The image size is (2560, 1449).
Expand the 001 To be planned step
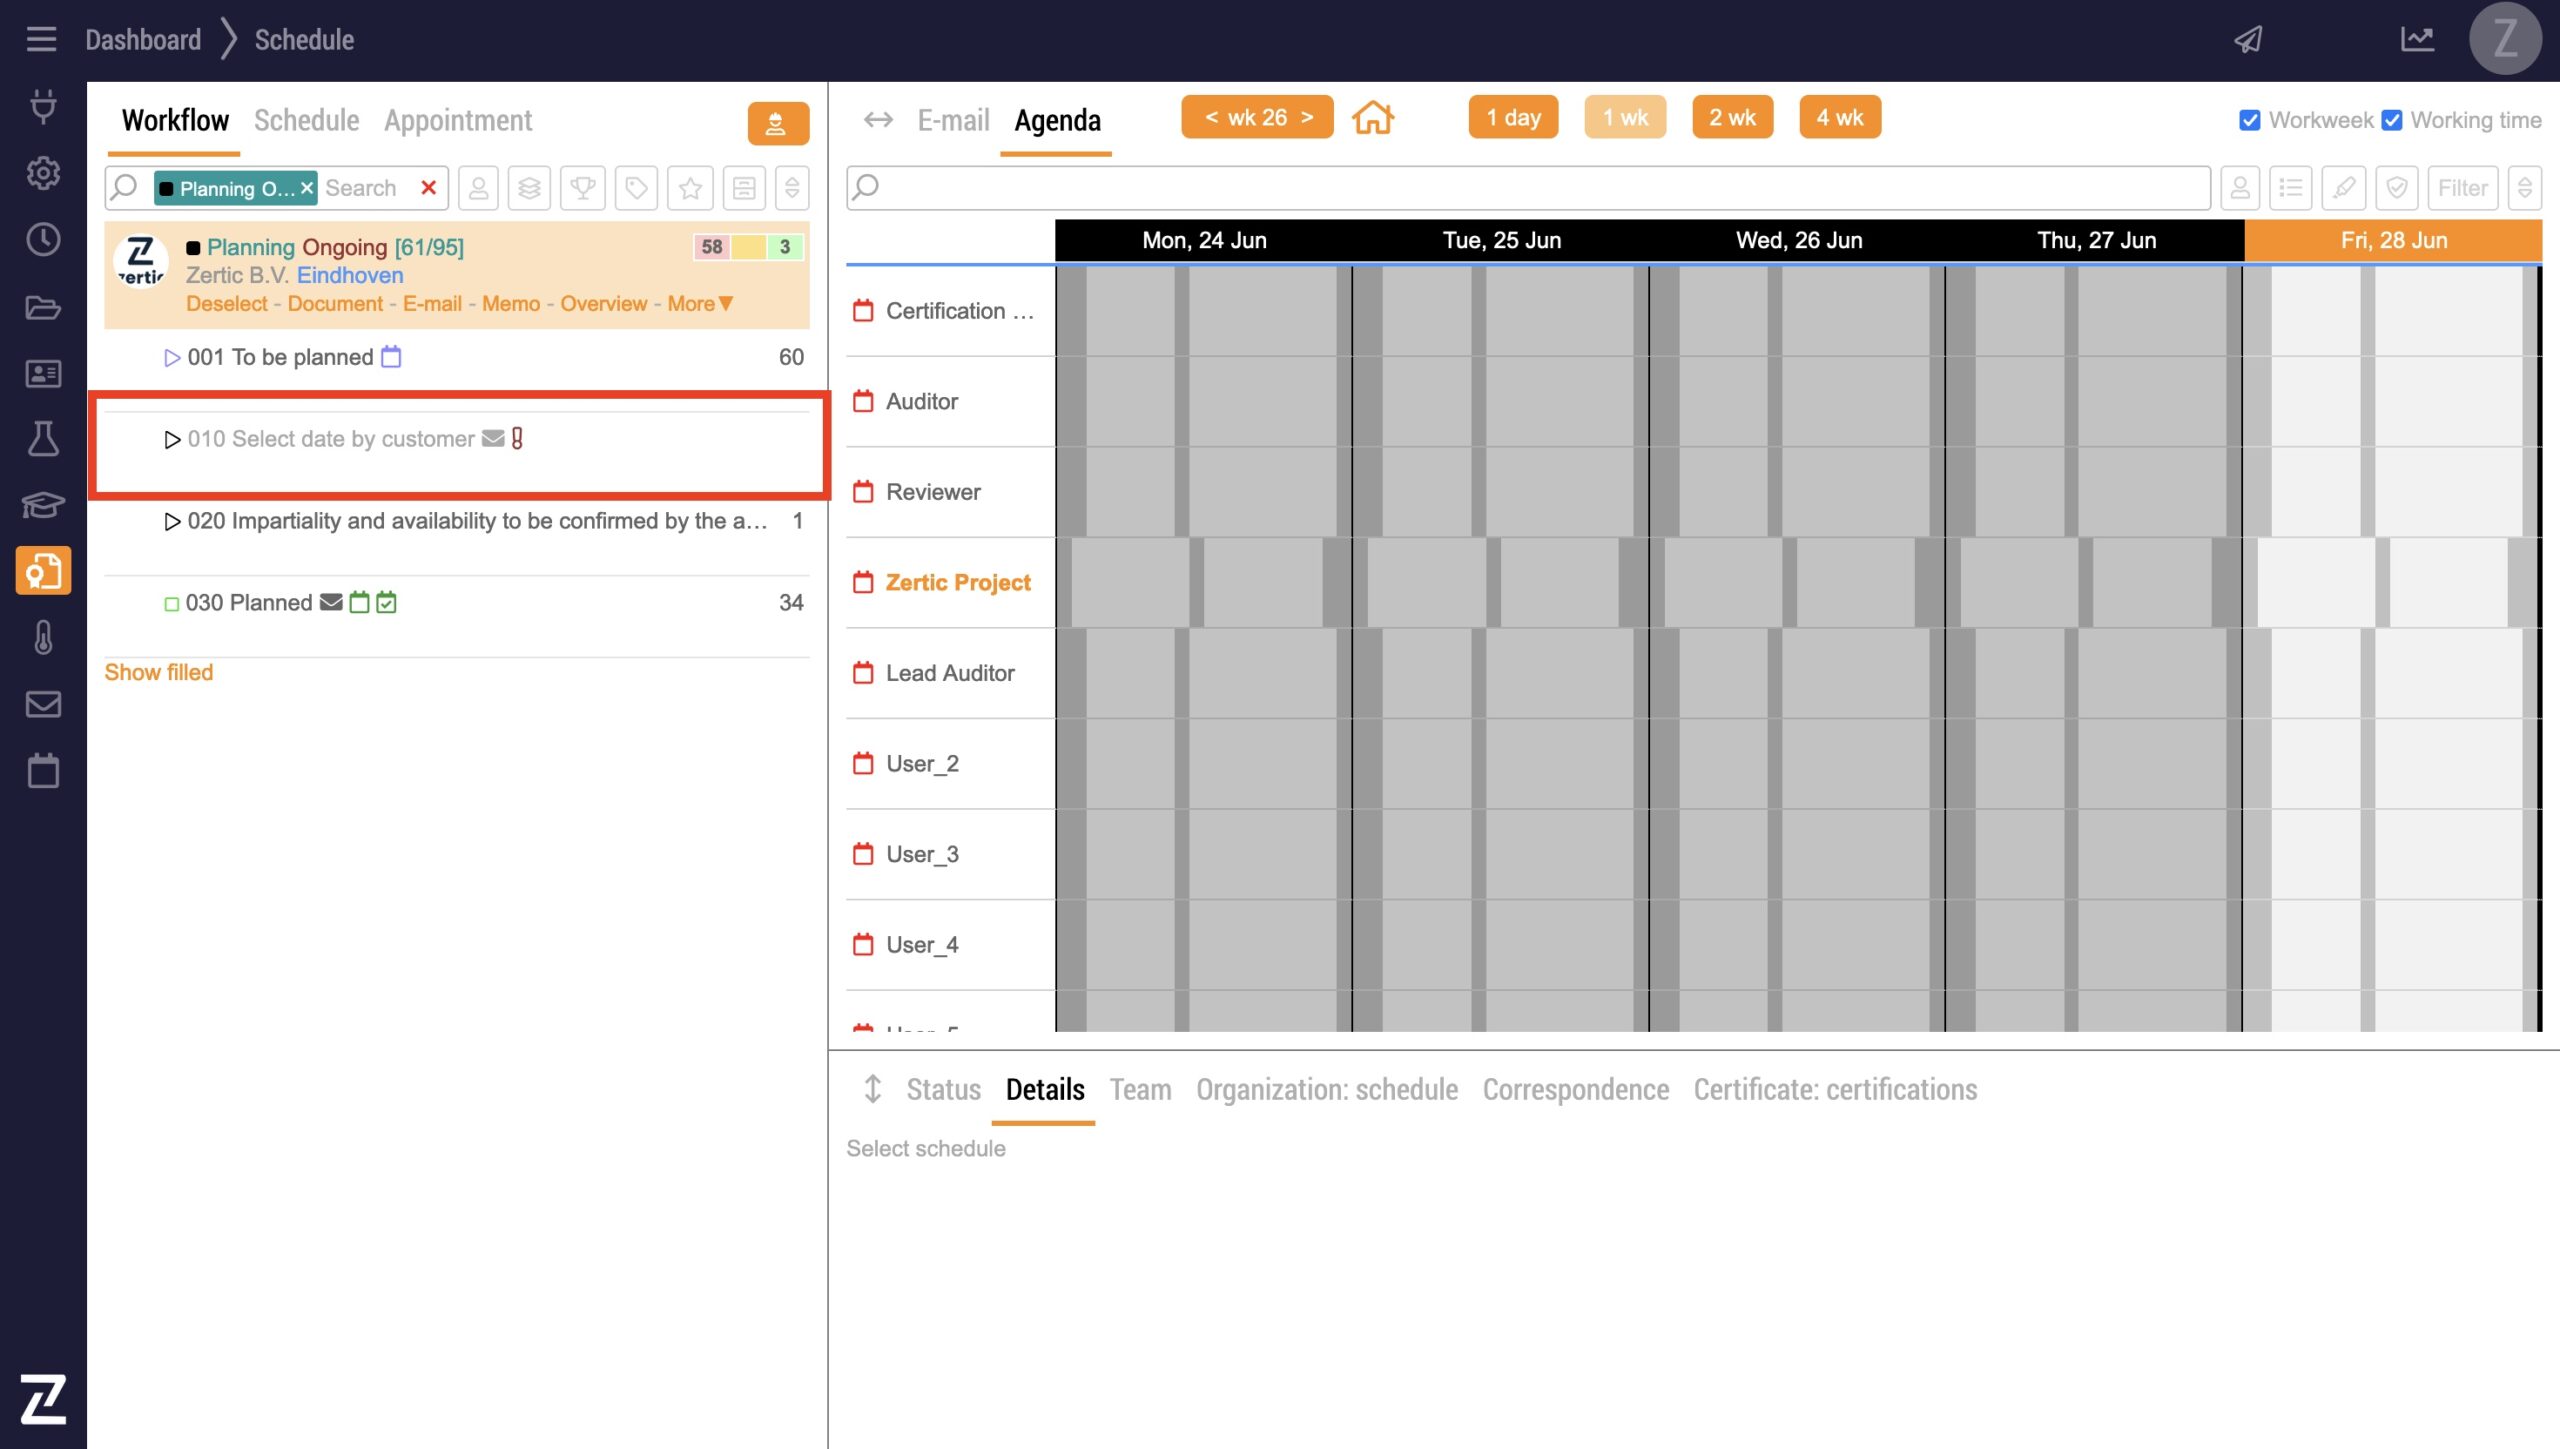point(172,358)
